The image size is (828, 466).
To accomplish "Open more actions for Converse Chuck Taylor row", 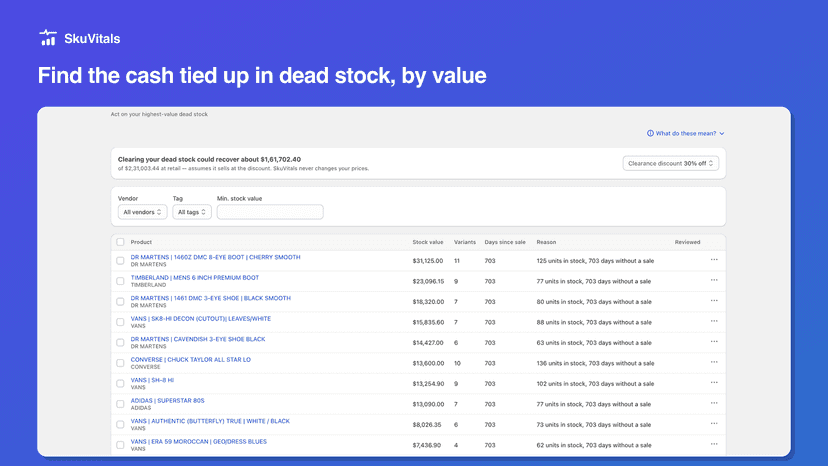I will coord(714,362).
